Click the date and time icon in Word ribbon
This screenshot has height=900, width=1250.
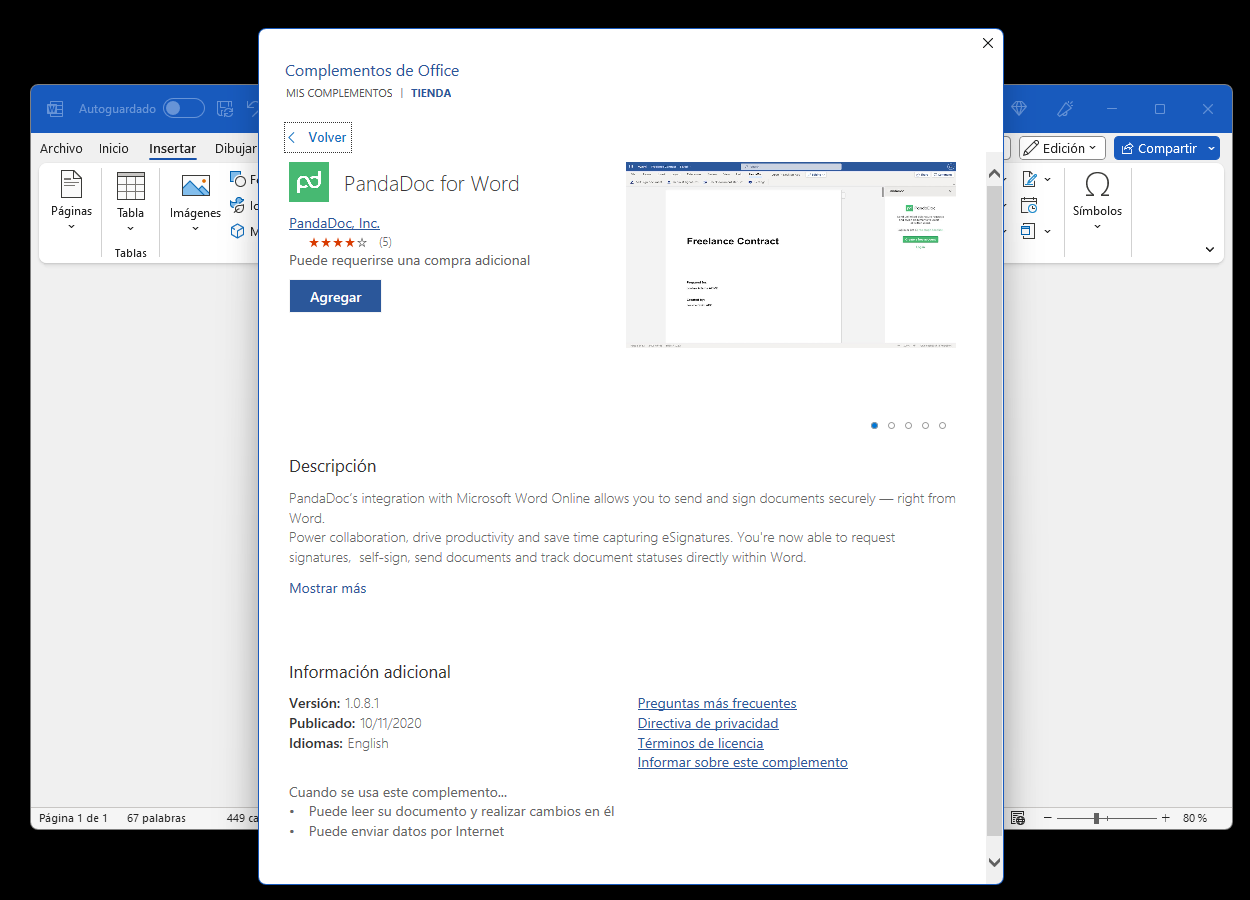click(1029, 205)
